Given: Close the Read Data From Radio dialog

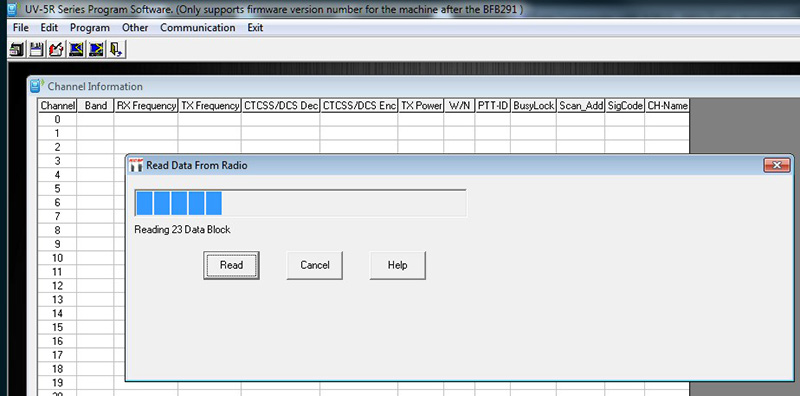Looking at the screenshot, I should (777, 165).
